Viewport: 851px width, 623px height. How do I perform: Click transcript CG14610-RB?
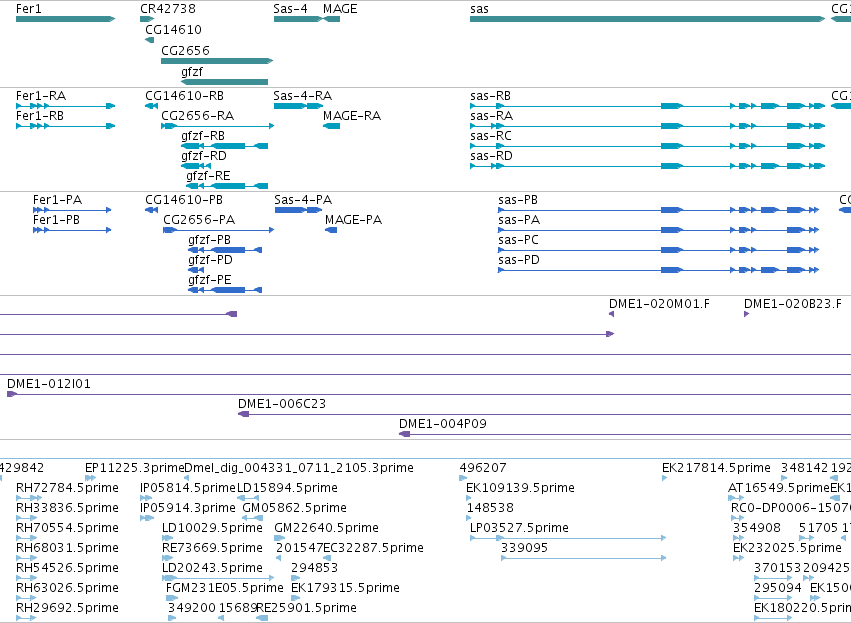(151, 106)
